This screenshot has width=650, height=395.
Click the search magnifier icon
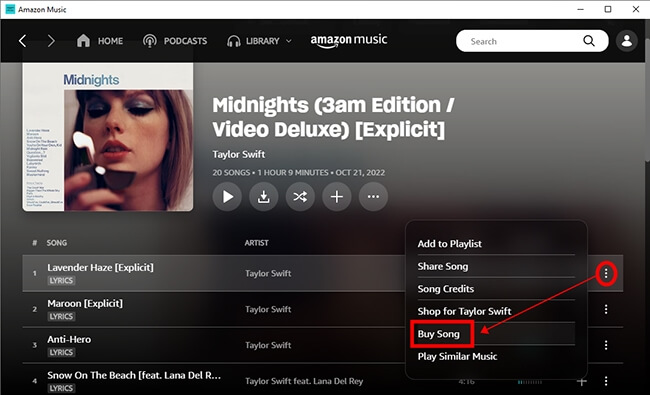pyautogui.click(x=589, y=41)
